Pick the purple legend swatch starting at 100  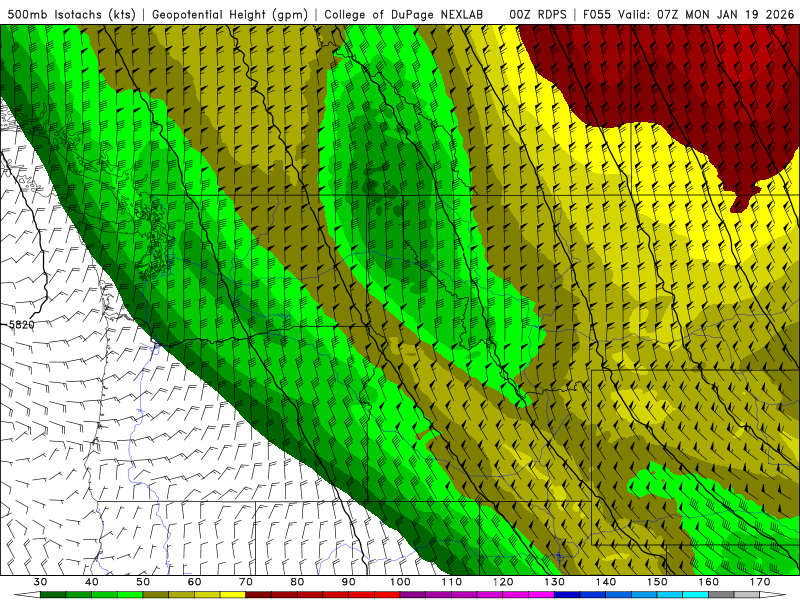413,595
